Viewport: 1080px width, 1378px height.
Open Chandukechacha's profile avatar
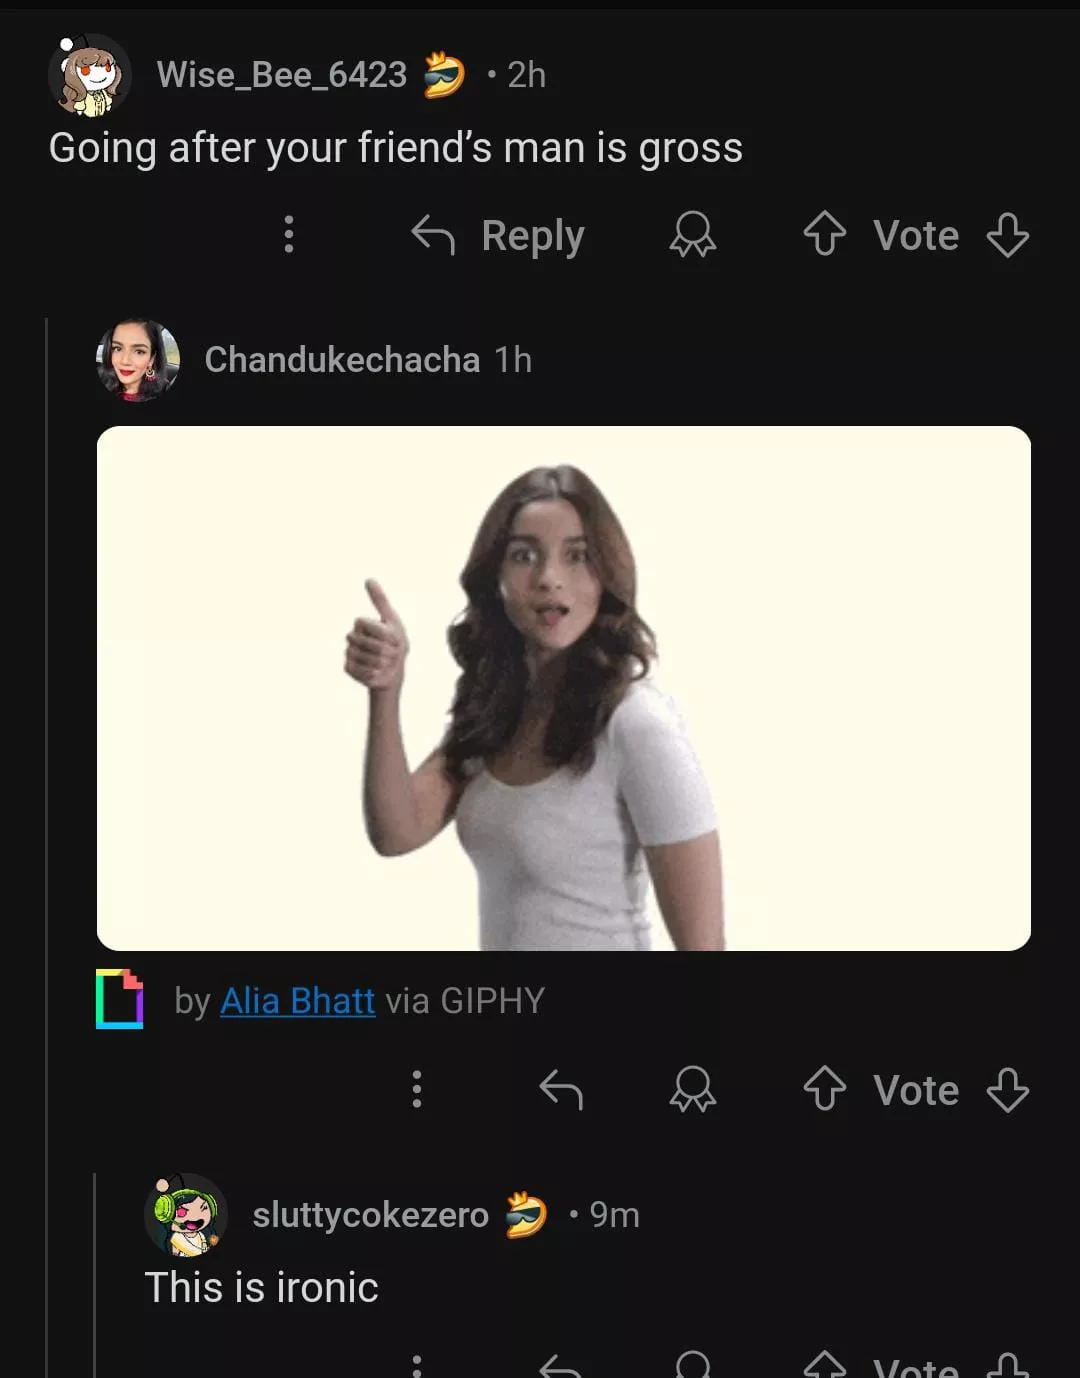[138, 360]
